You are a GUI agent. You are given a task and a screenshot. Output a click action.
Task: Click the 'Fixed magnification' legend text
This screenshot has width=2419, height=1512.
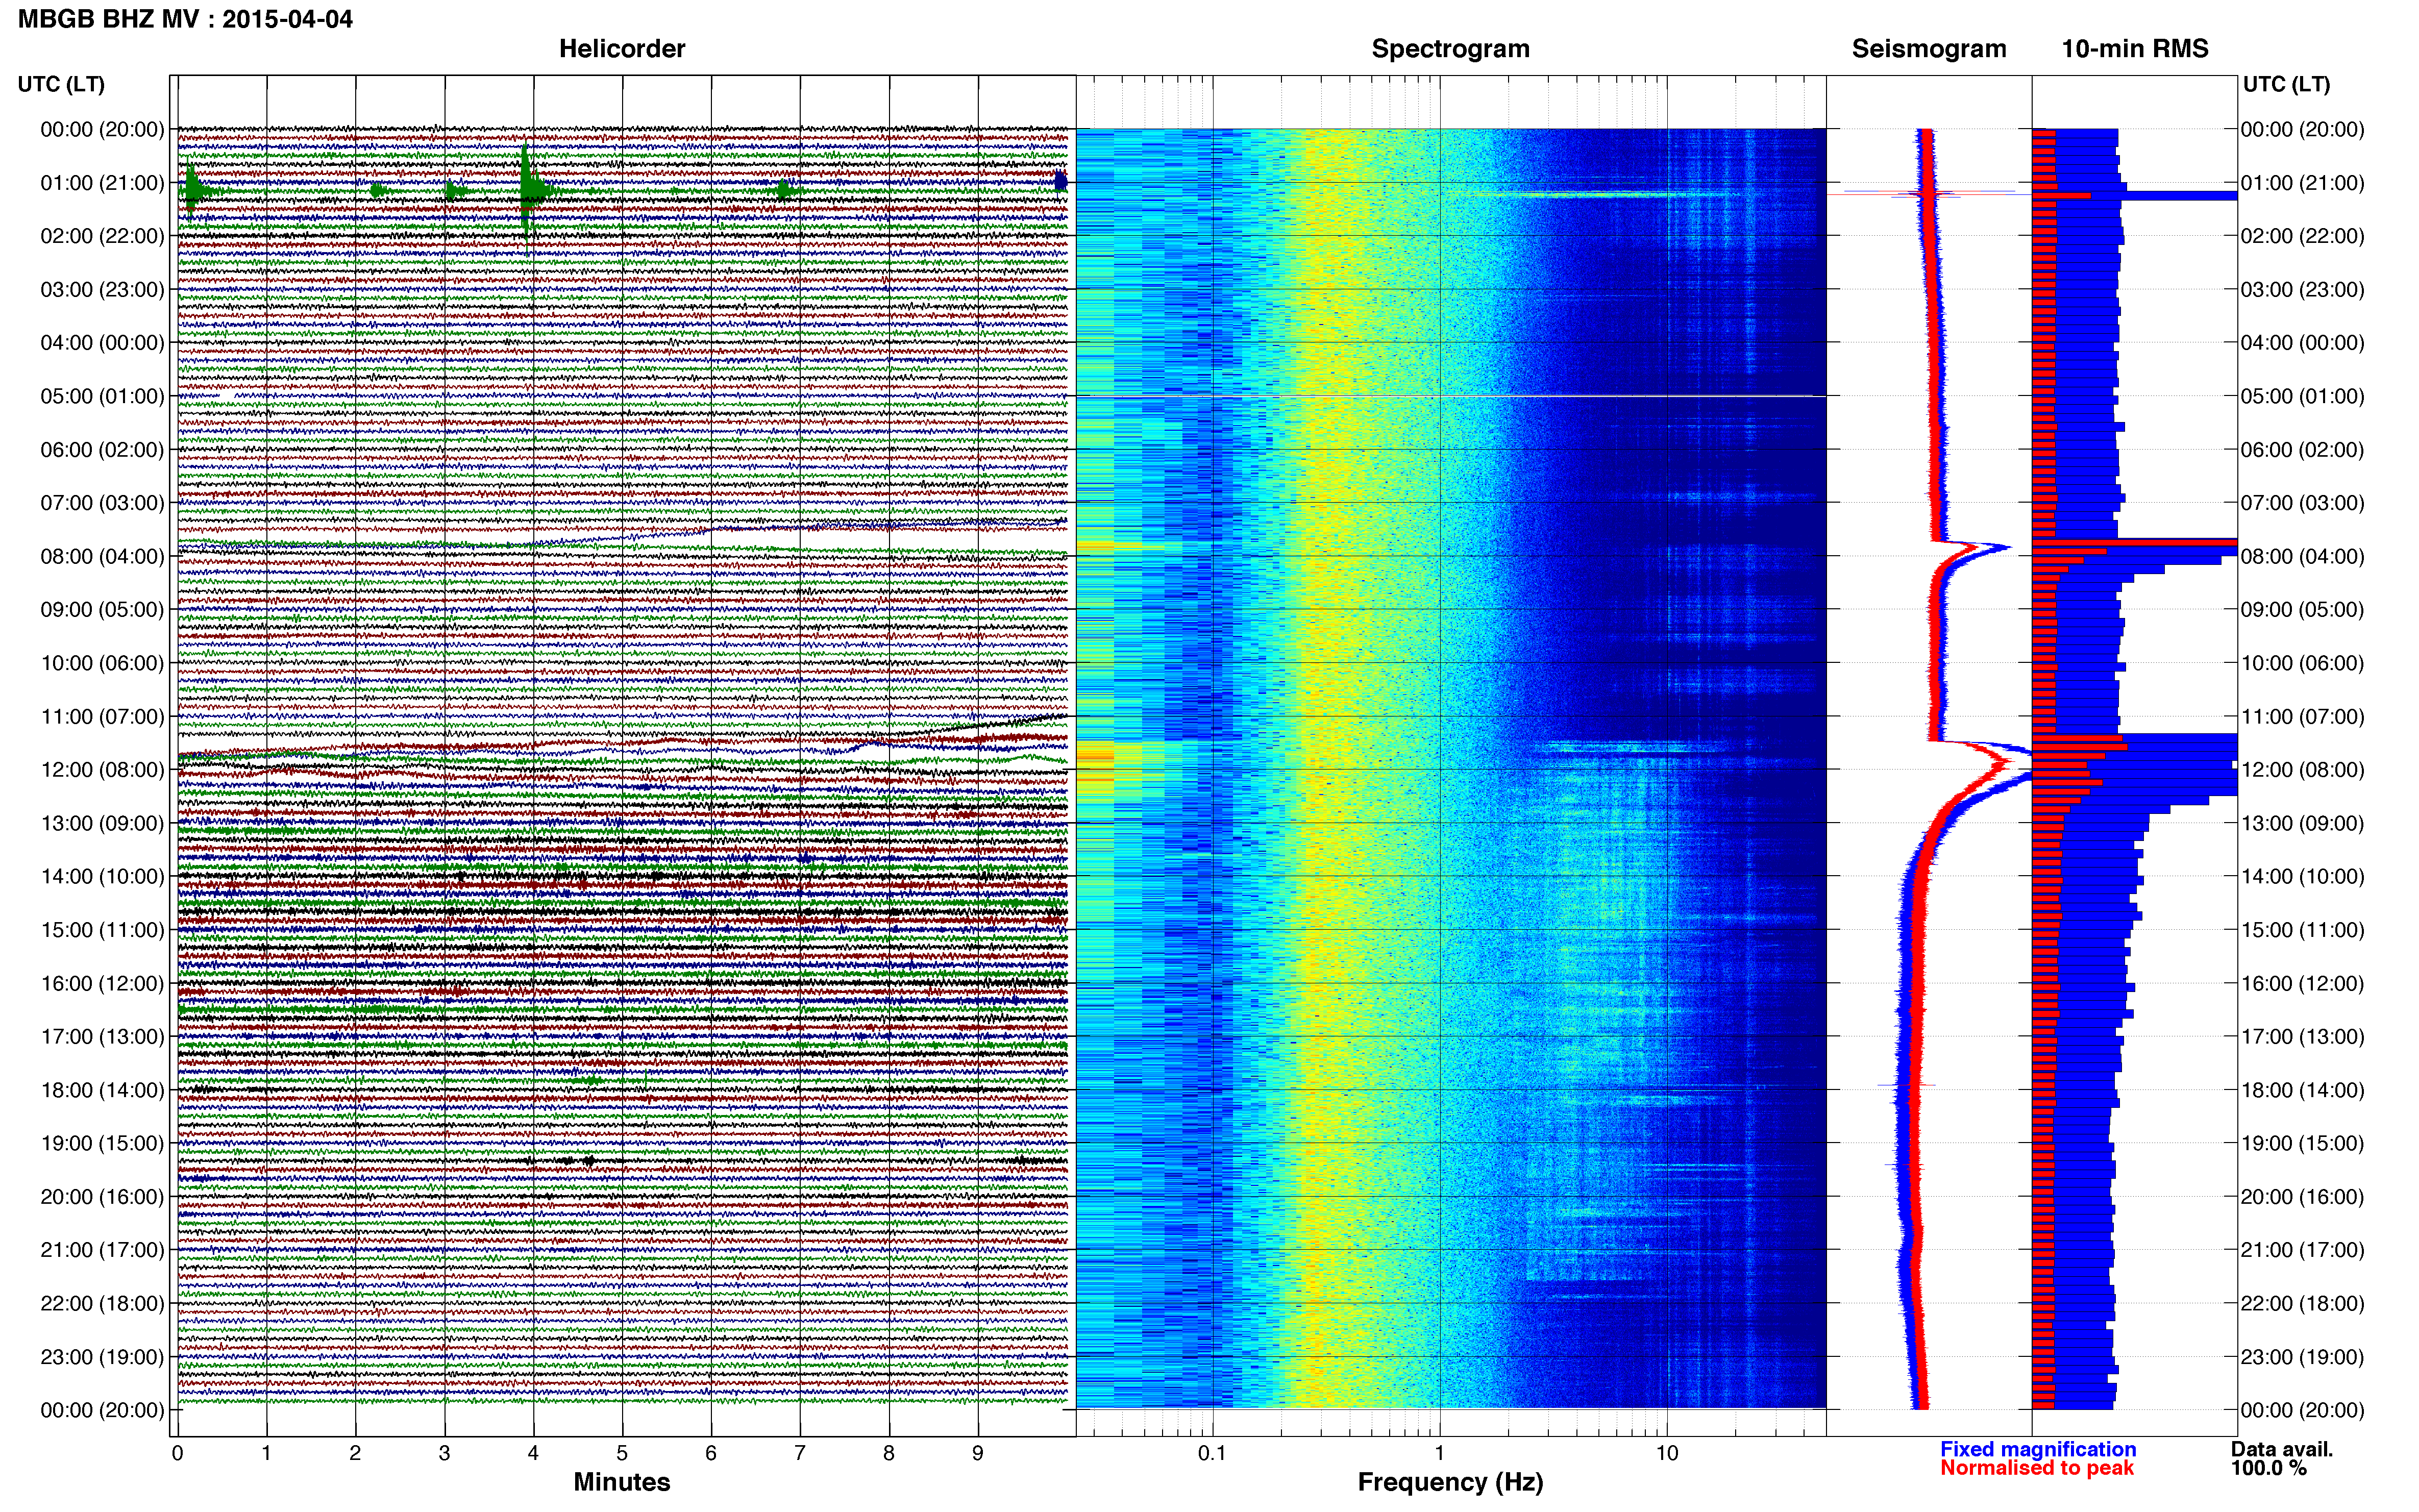tap(2038, 1449)
